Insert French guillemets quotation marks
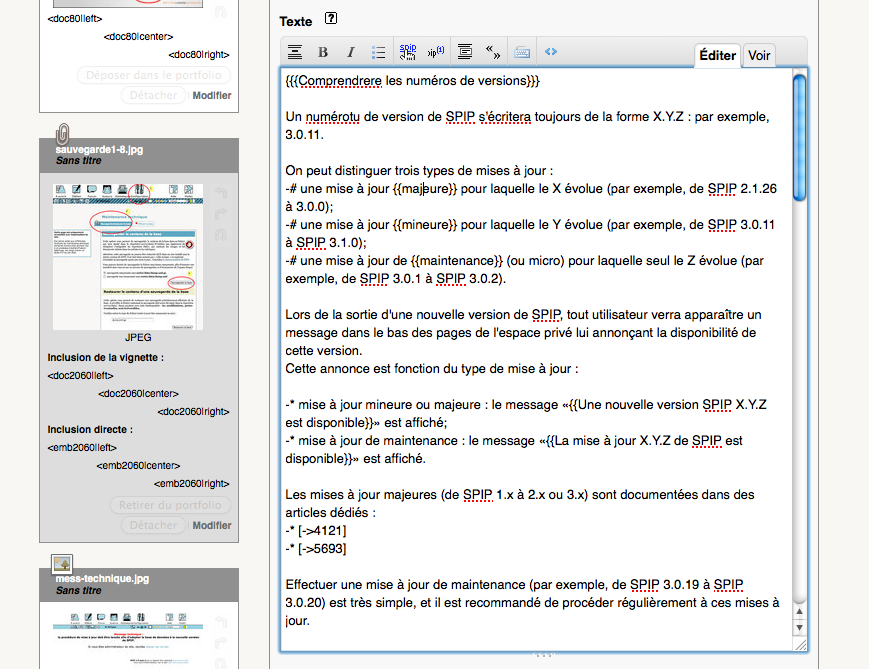The width and height of the screenshot is (869, 669). pyautogui.click(x=492, y=52)
